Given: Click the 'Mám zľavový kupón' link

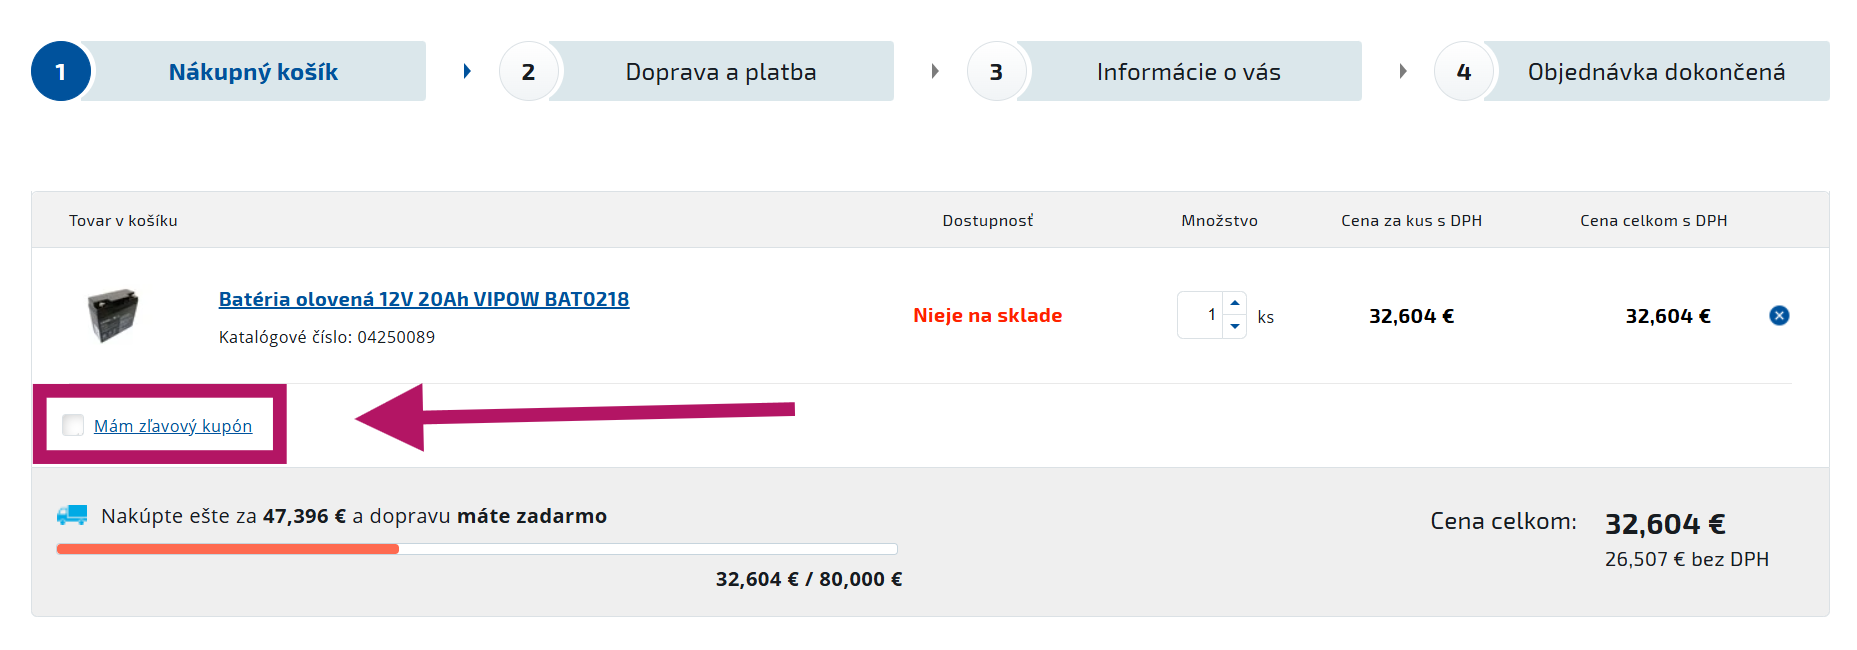Looking at the screenshot, I should pos(173,426).
